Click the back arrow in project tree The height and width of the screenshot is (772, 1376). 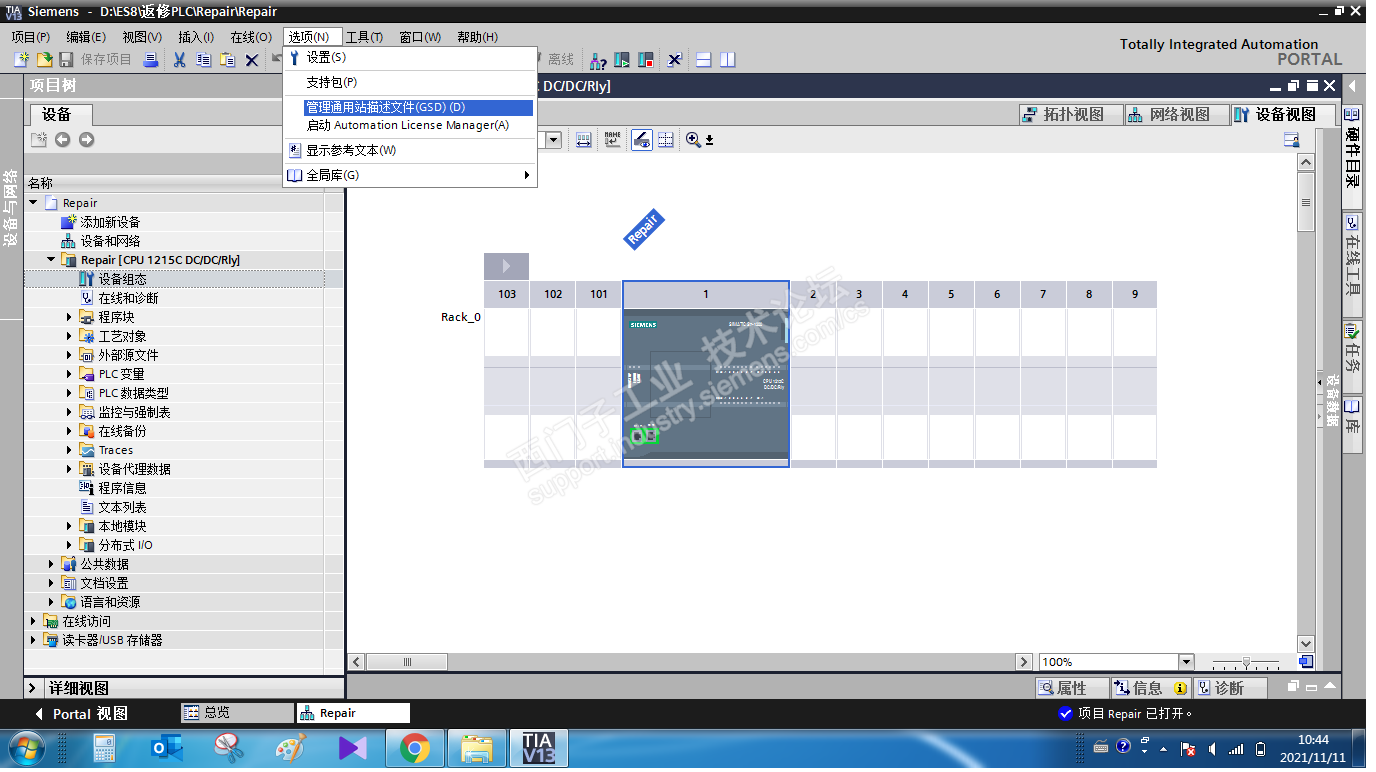[63, 140]
